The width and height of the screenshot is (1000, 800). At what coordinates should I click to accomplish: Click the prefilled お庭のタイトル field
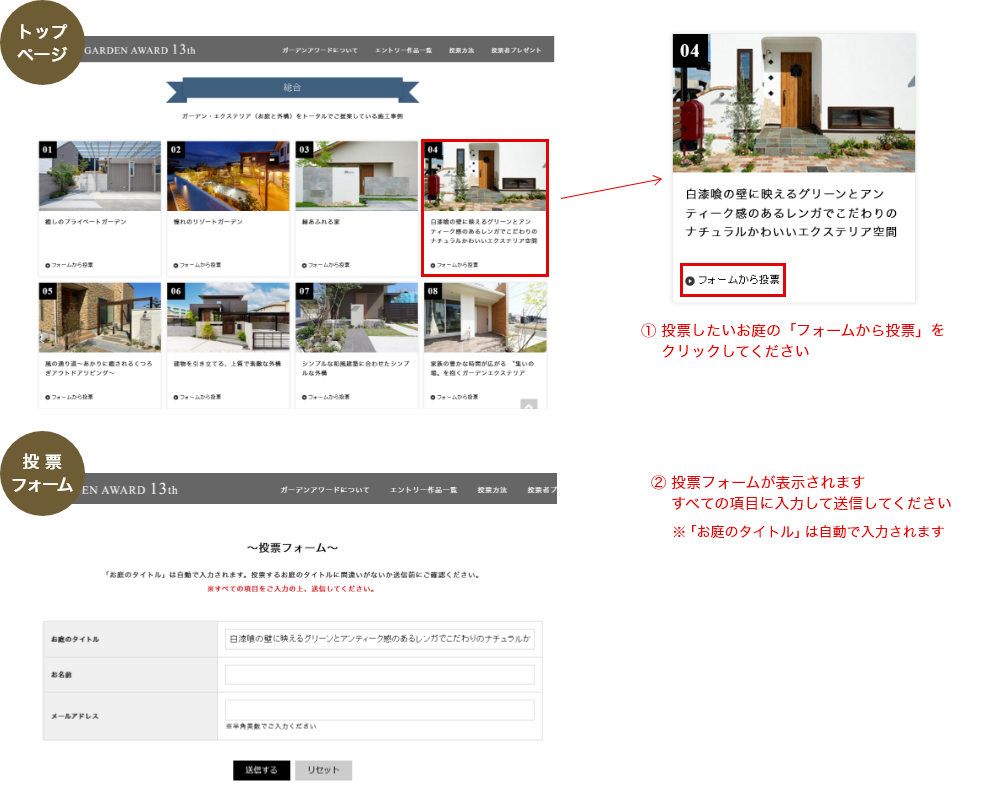(379, 639)
